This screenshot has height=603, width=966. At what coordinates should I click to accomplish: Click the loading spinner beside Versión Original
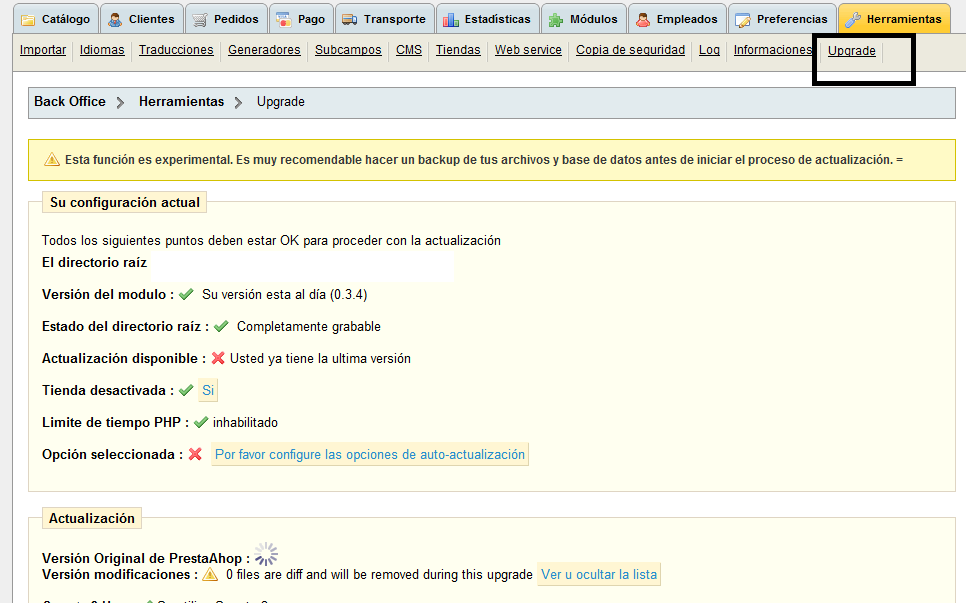click(266, 553)
